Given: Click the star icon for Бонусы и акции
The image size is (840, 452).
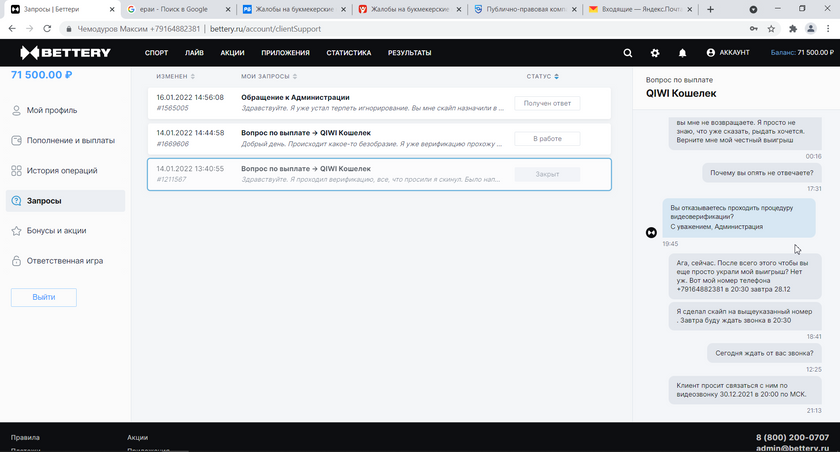Looking at the screenshot, I should 16,231.
